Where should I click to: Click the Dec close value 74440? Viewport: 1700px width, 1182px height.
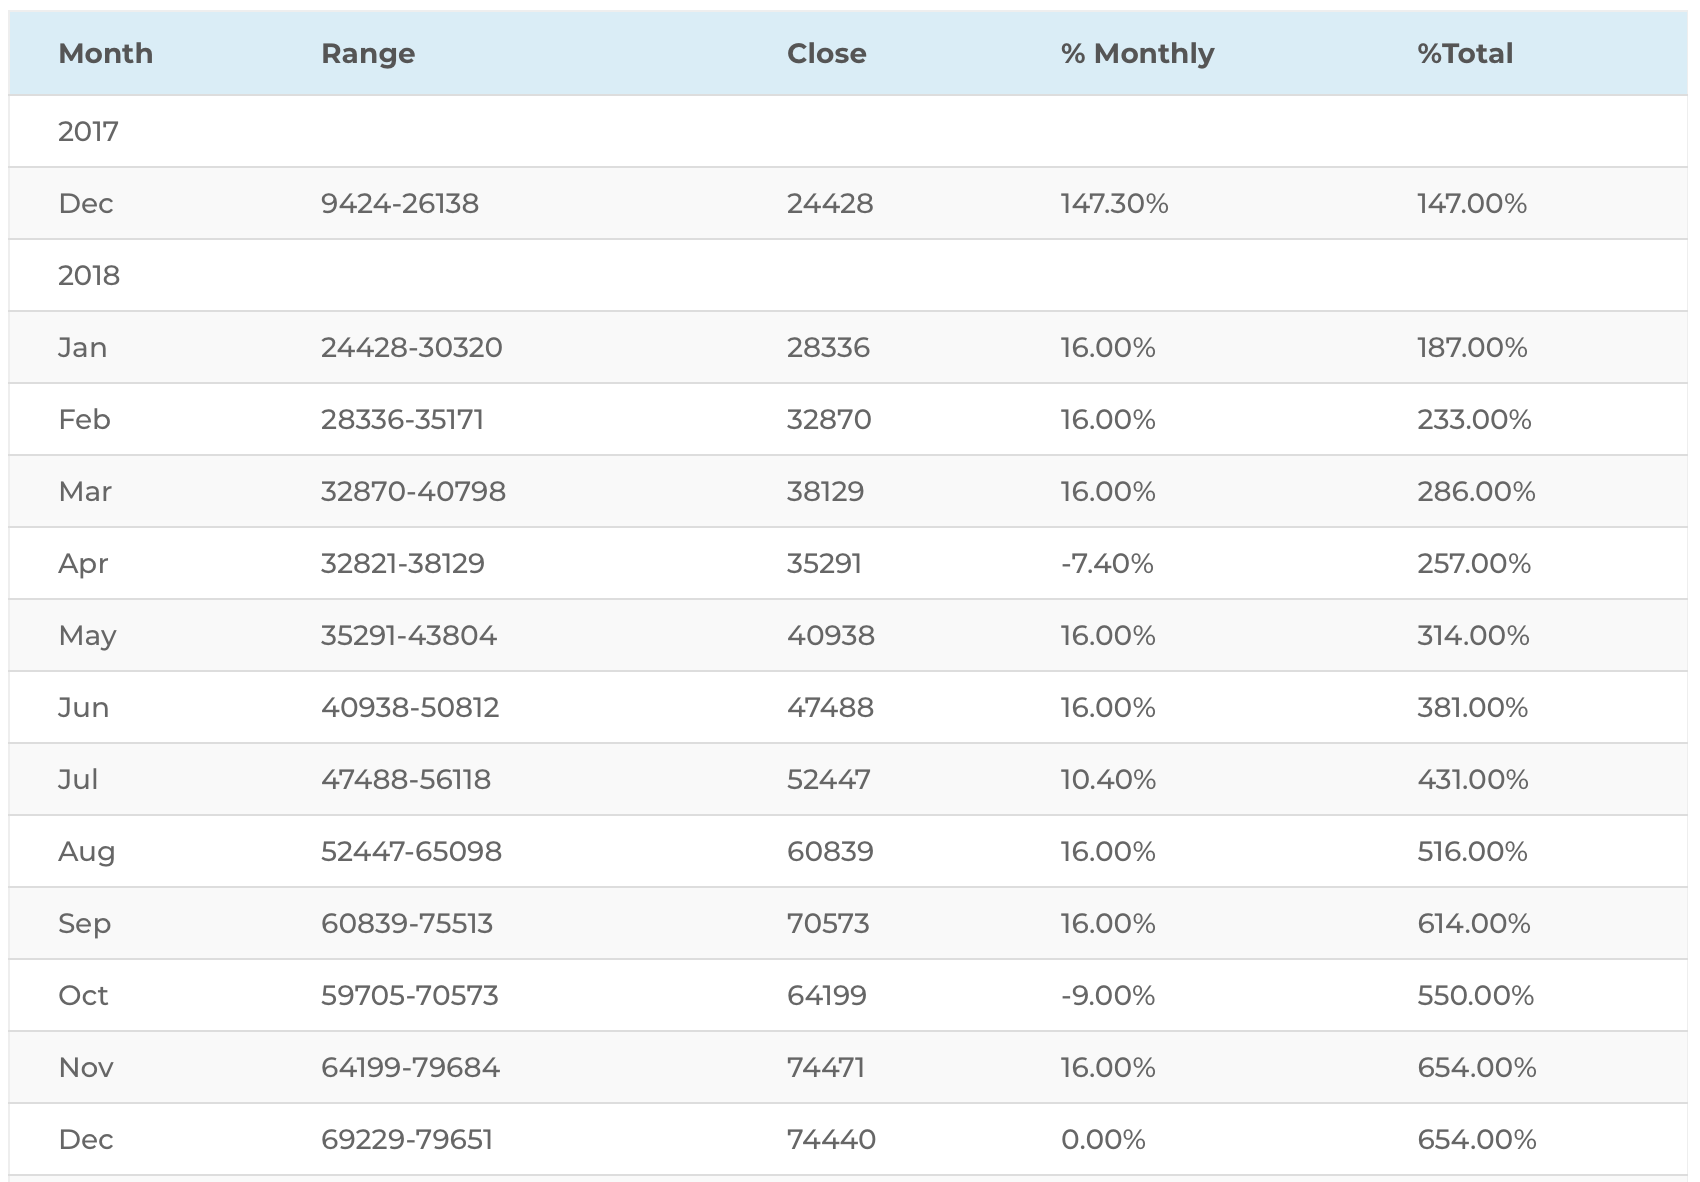click(831, 1139)
